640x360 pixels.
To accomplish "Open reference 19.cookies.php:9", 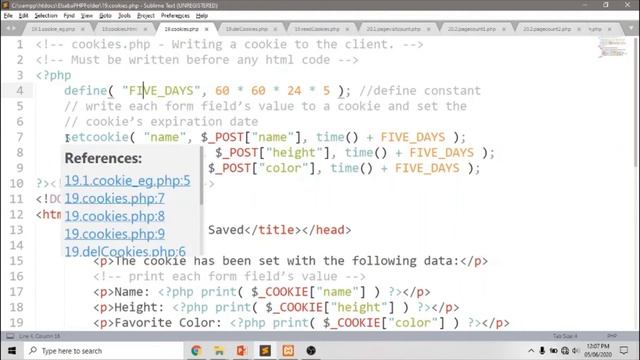I will click(114, 234).
